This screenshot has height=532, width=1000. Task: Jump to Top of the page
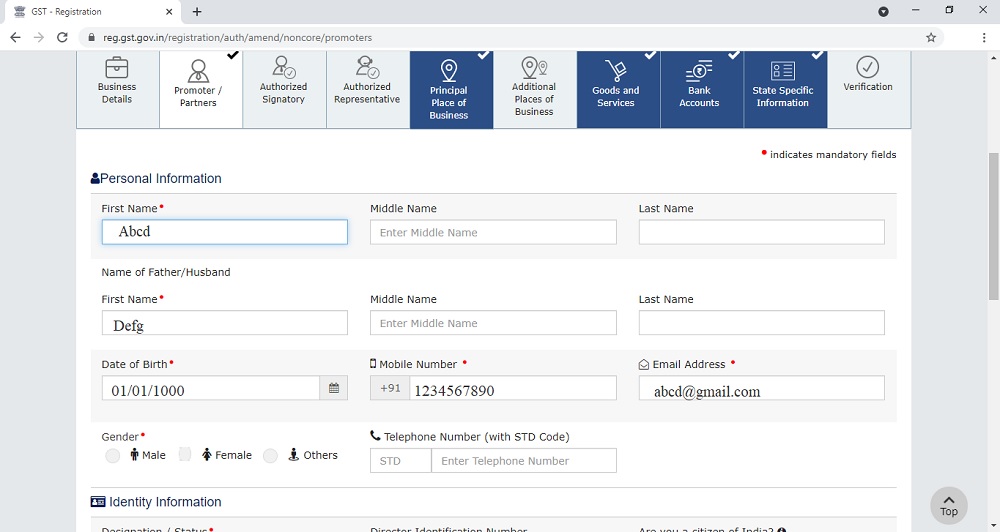click(x=949, y=506)
